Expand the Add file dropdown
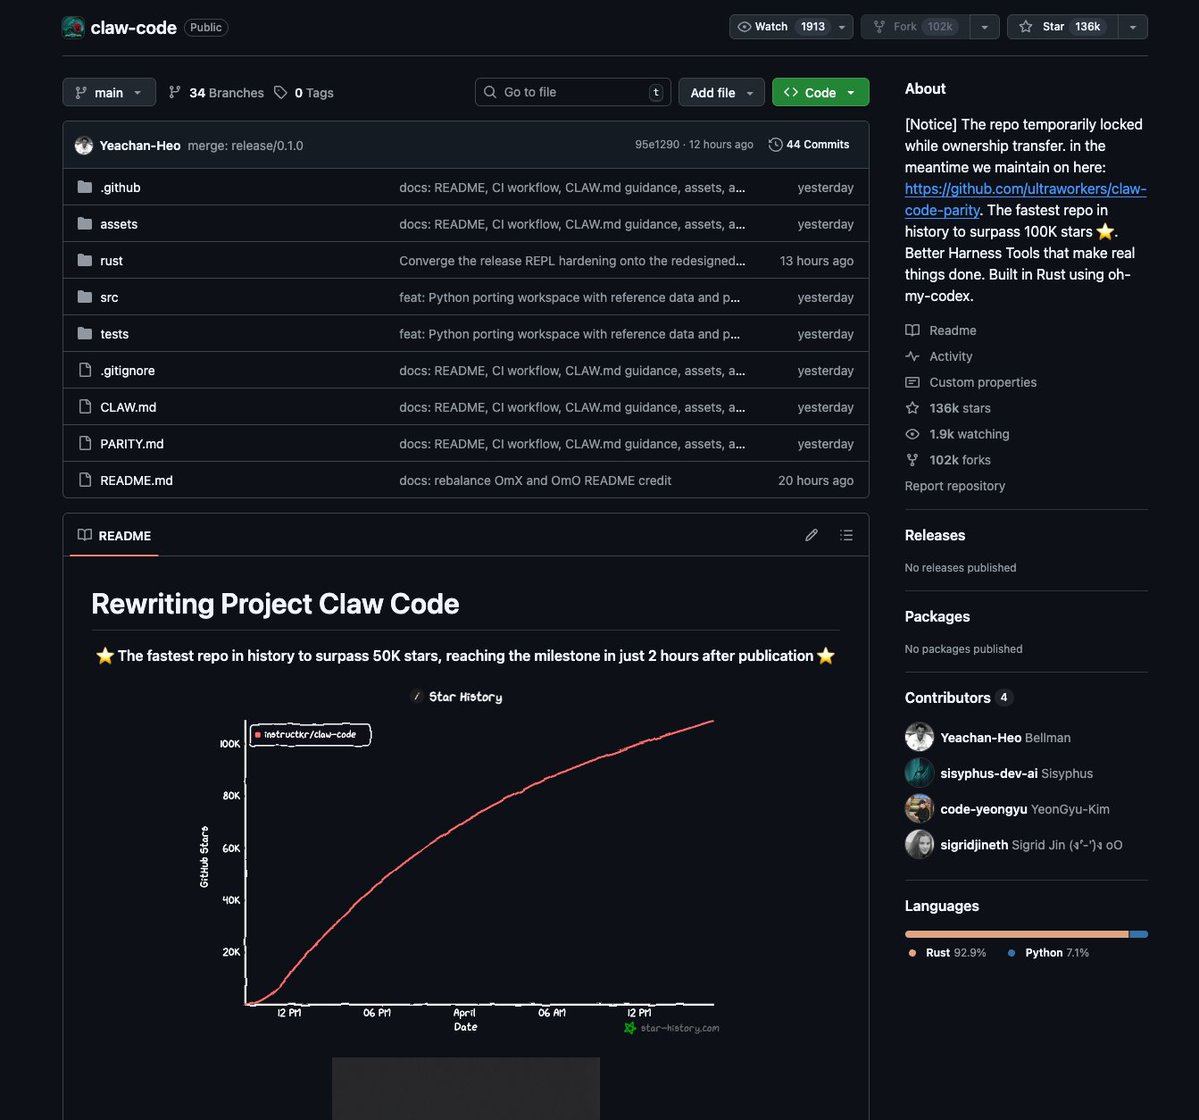Viewport: 1199px width, 1120px height. point(721,93)
